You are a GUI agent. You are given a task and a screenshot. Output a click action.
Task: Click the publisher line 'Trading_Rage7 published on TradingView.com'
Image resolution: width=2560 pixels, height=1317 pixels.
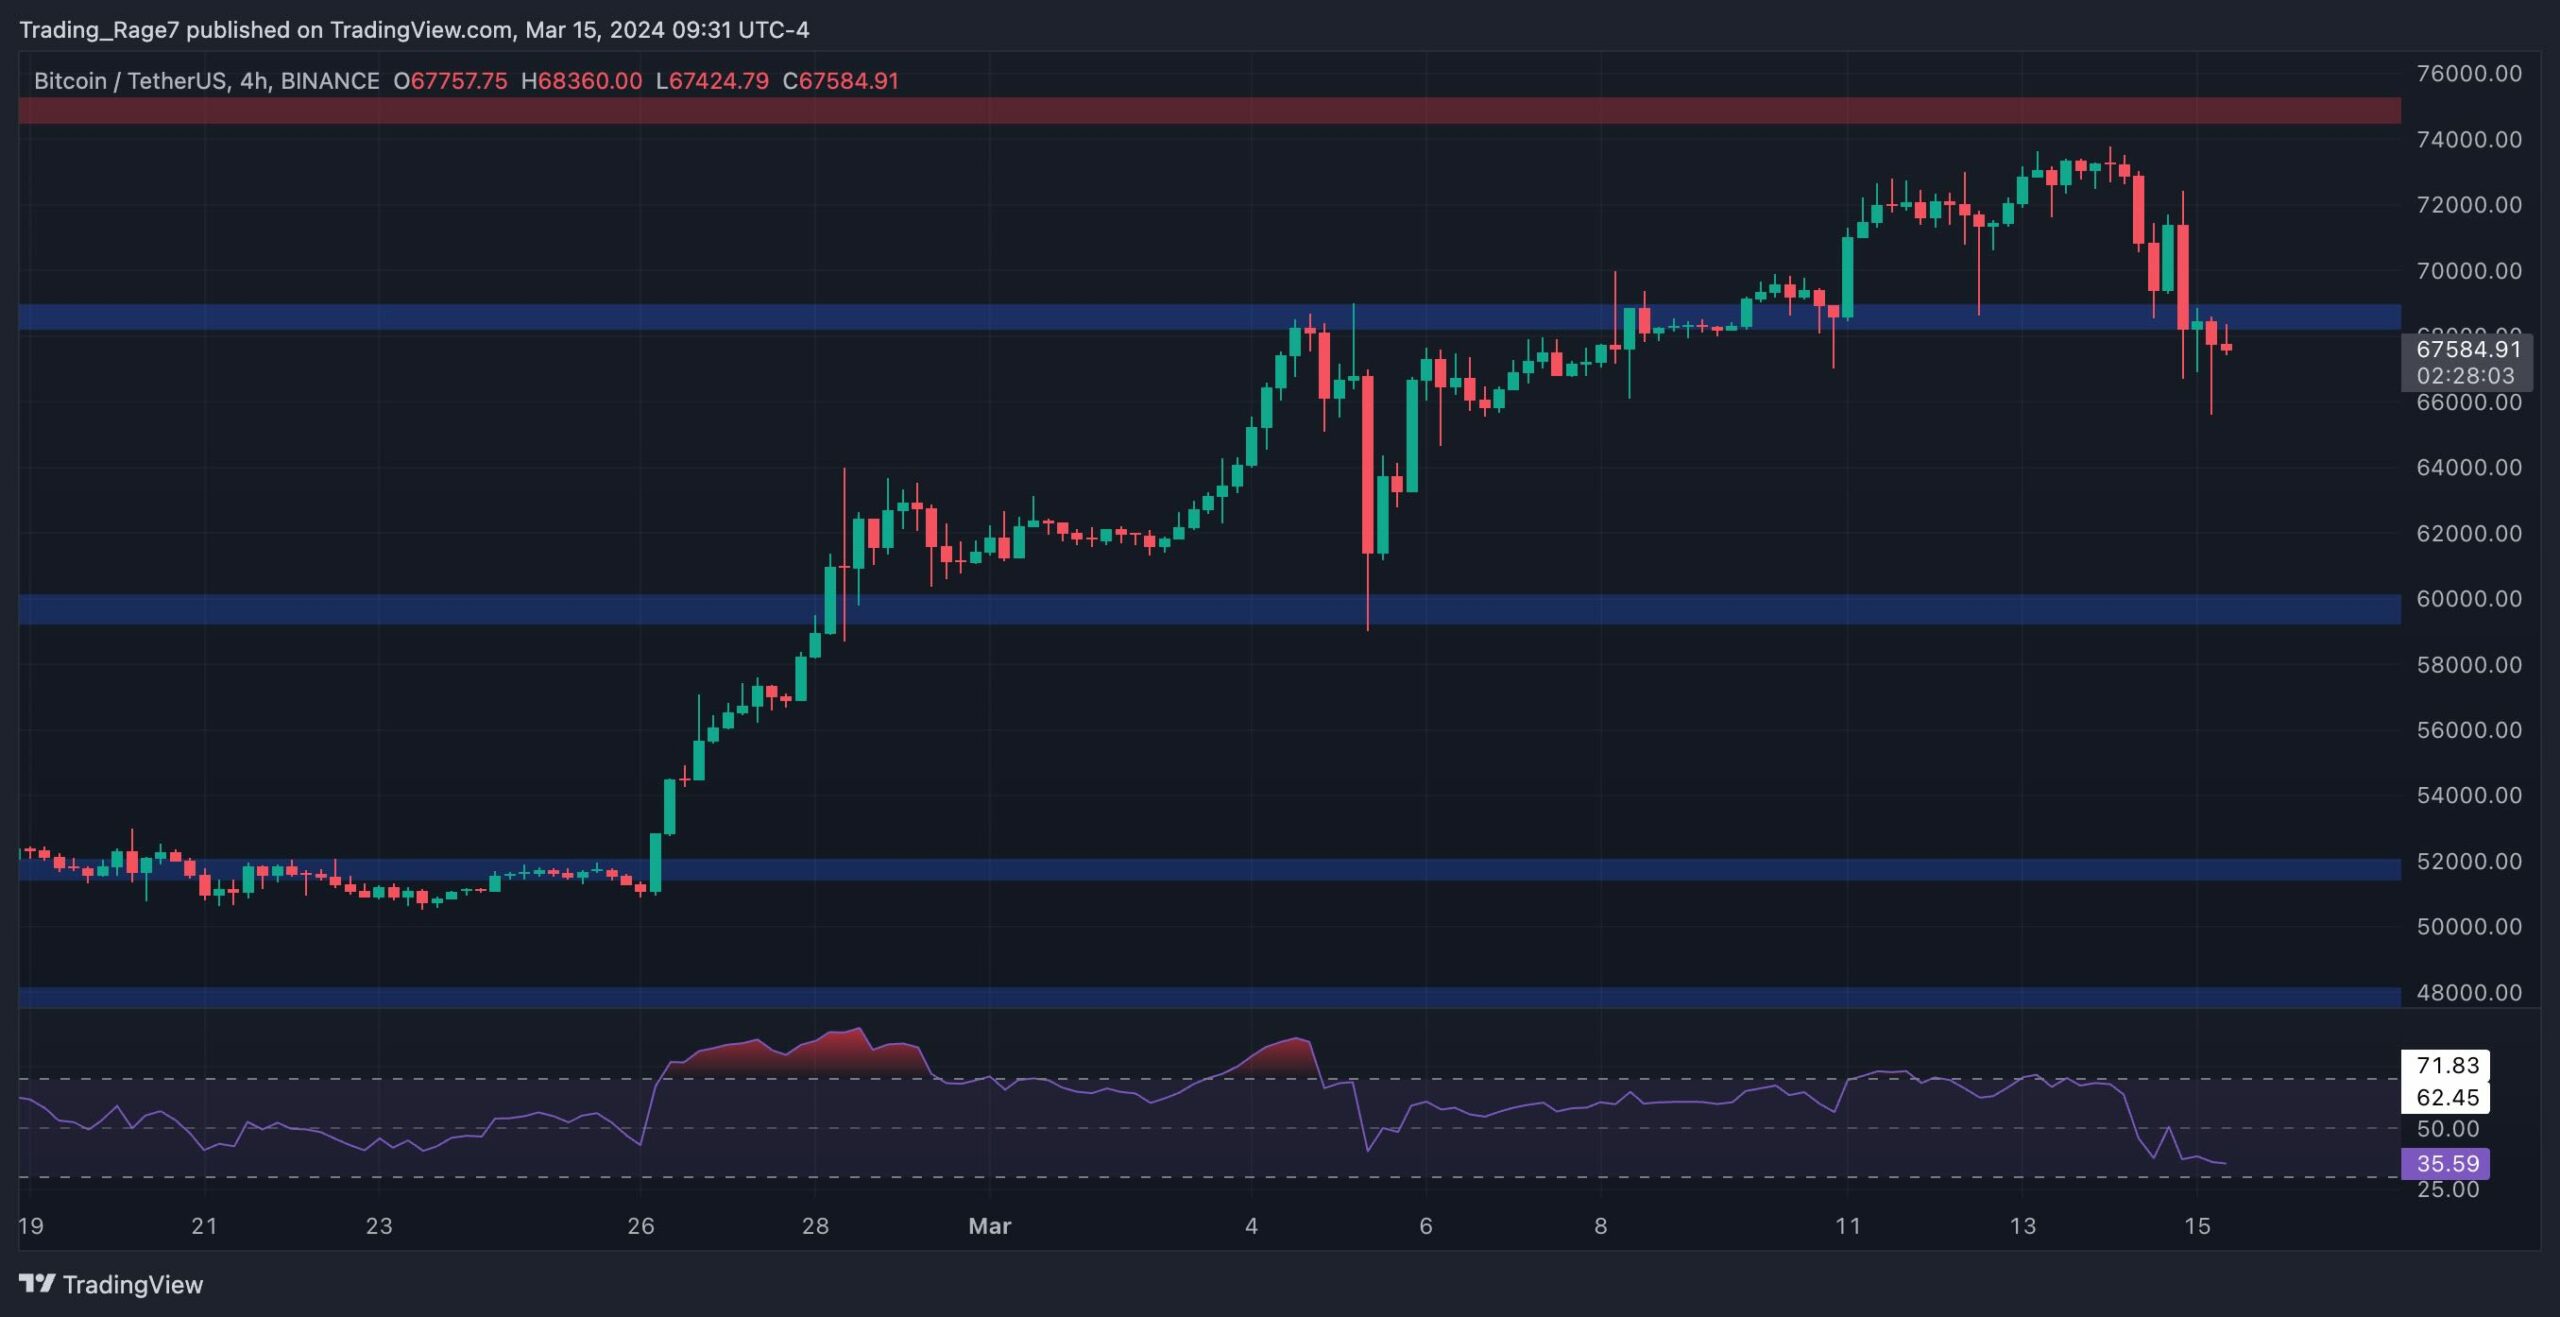pyautogui.click(x=265, y=30)
